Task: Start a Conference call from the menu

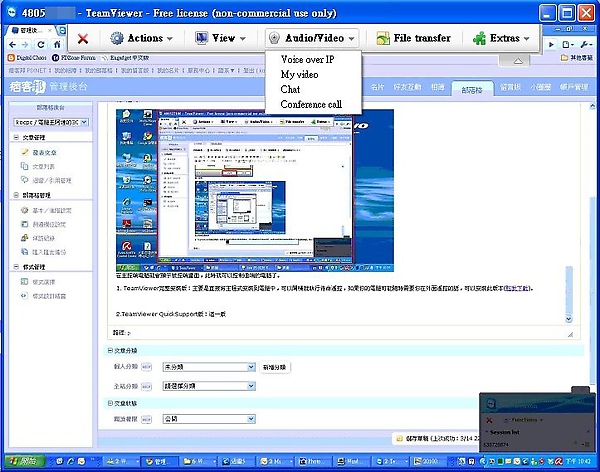Action: (311, 104)
